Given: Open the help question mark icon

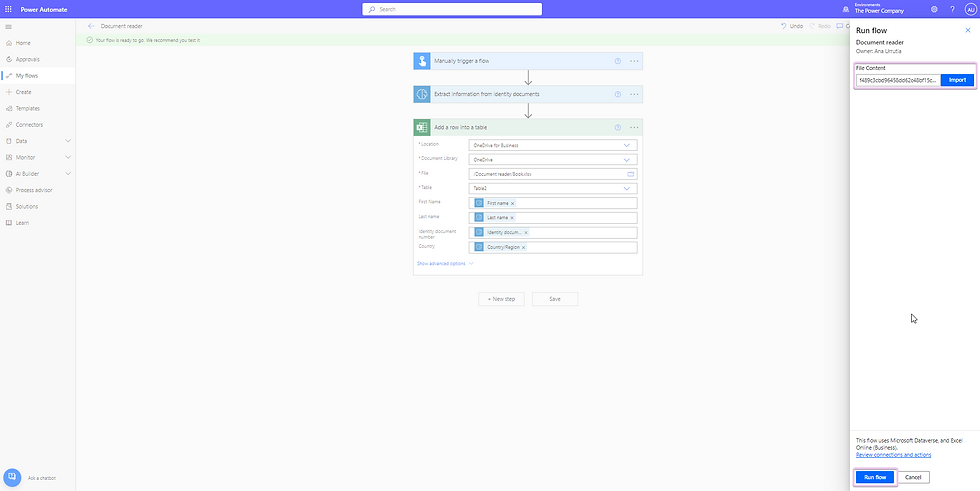Looking at the screenshot, I should (952, 9).
